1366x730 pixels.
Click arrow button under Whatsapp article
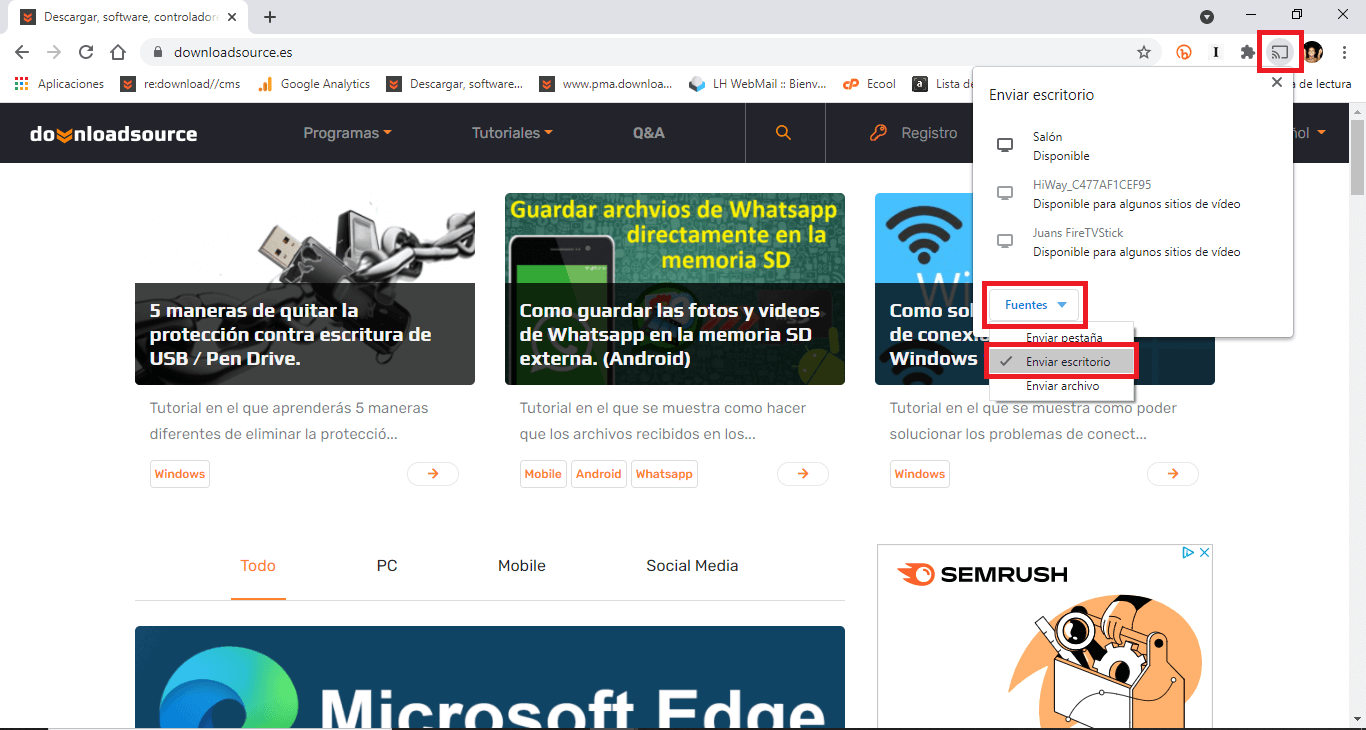coord(803,474)
